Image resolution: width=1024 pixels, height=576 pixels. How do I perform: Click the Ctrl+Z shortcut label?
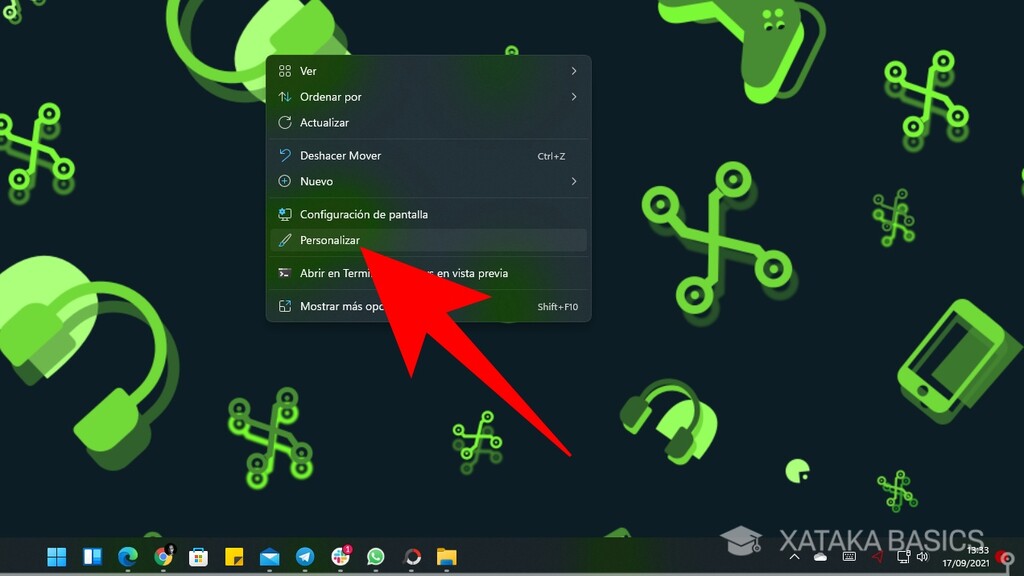coord(551,156)
